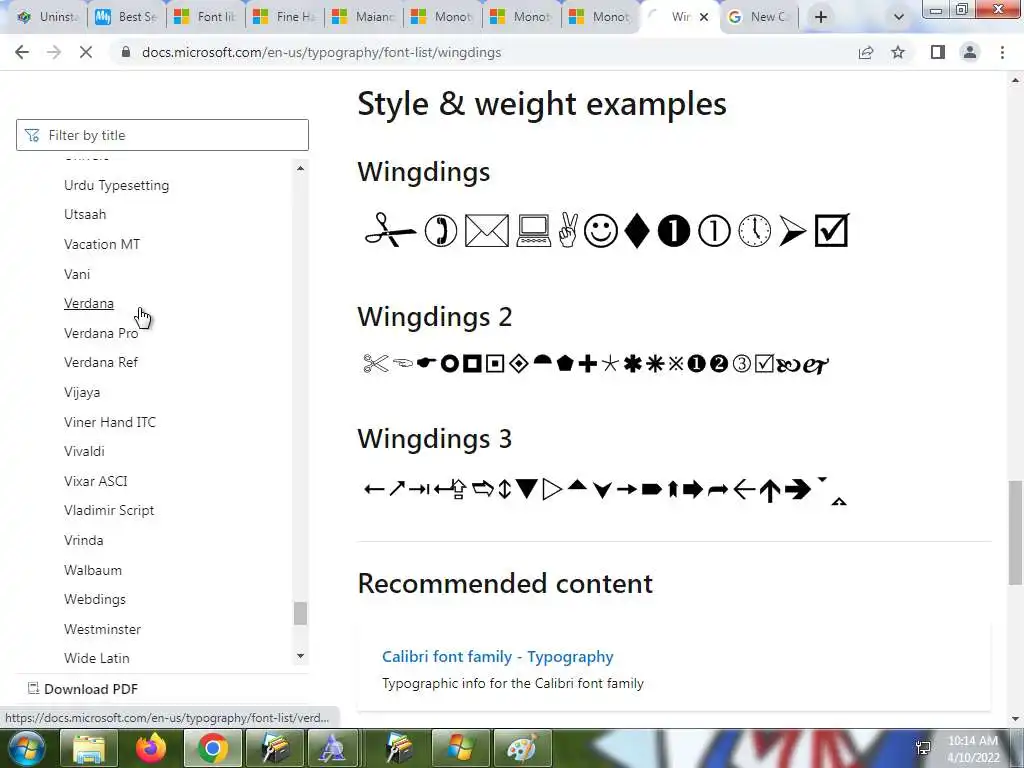Screen dimensions: 1024x768
Task: Open Calibri font family - Typography link
Action: click(498, 657)
